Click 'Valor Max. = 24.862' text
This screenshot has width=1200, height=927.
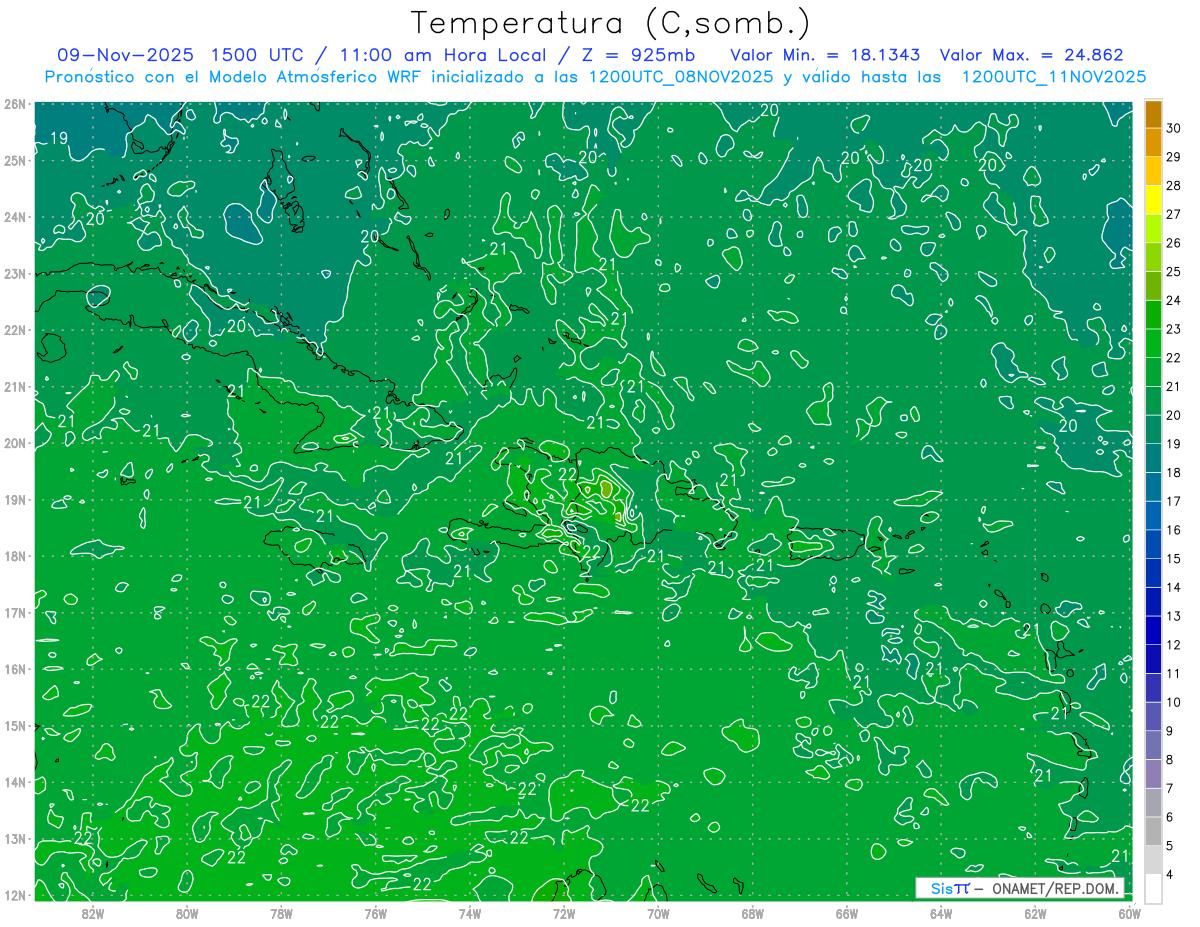(1031, 55)
